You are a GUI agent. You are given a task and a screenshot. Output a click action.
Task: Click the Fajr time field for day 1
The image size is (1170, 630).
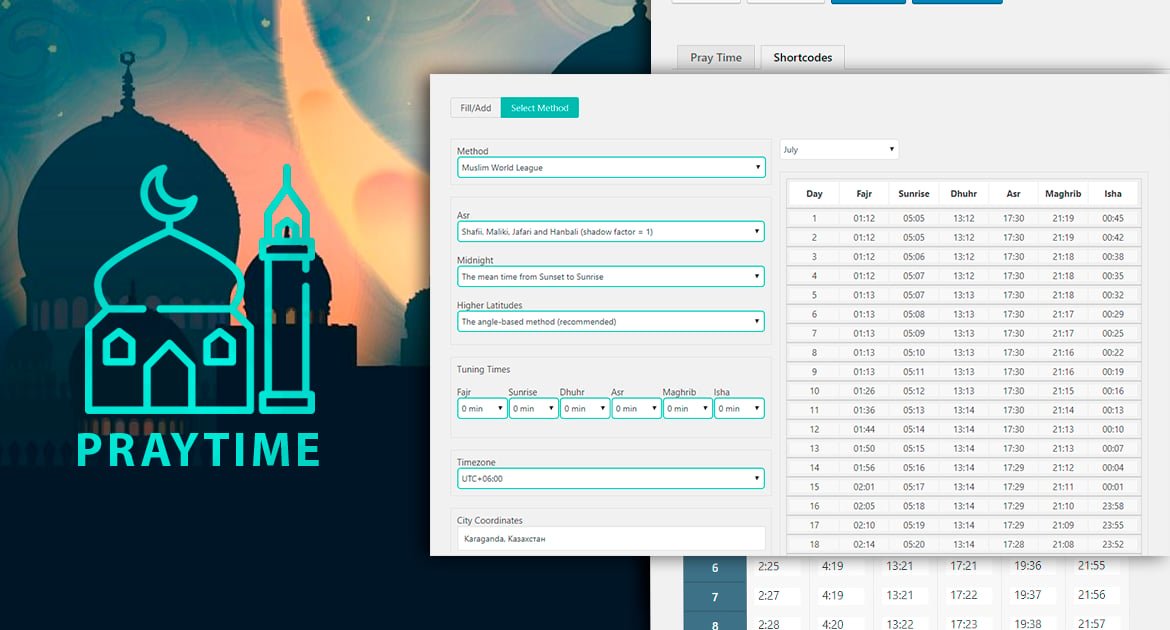tap(864, 219)
